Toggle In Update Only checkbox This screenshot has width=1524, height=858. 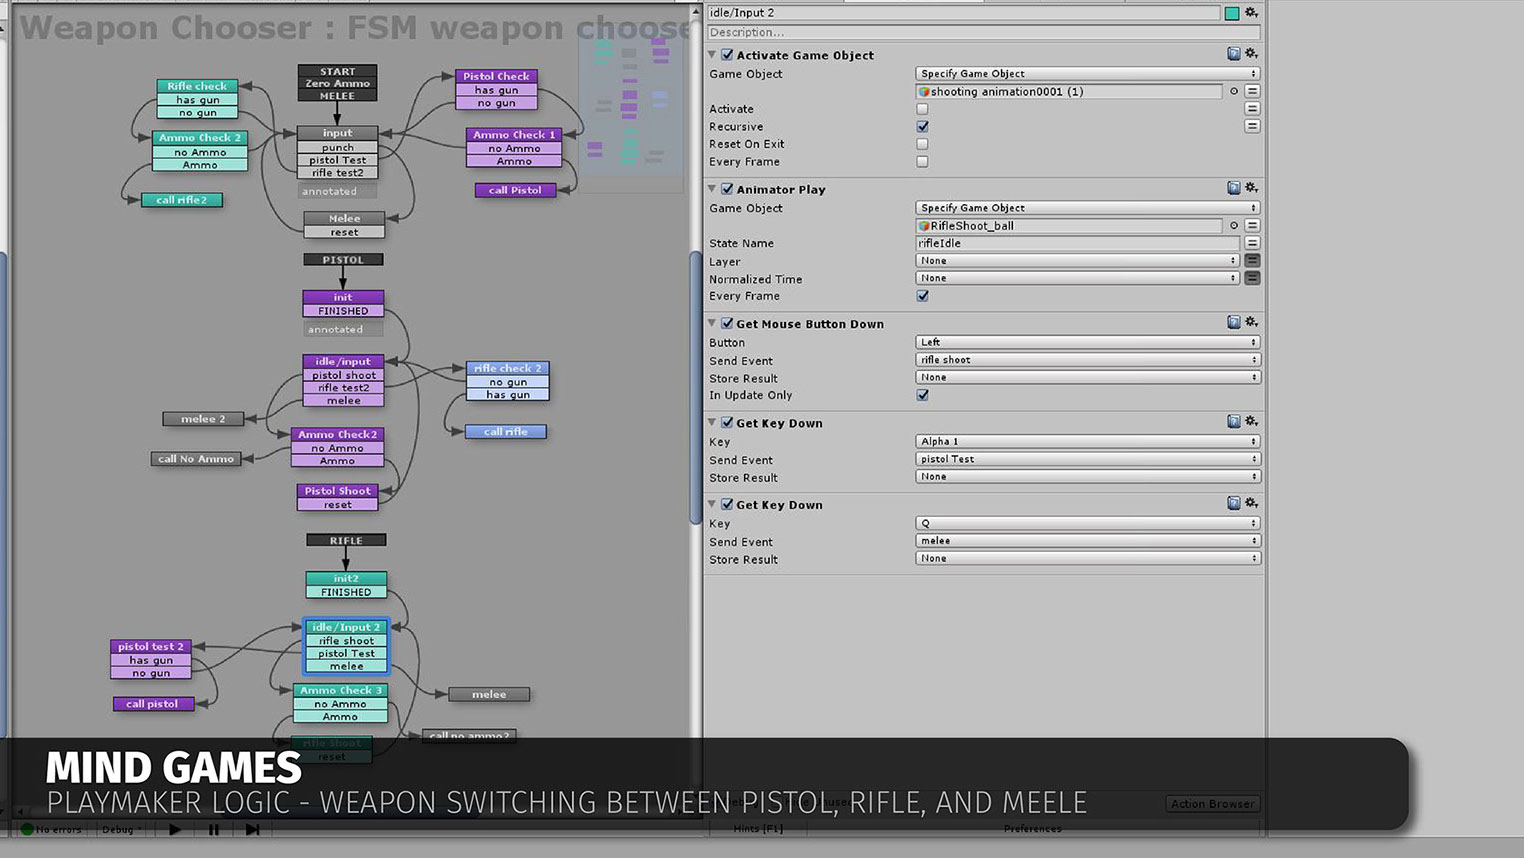(922, 395)
